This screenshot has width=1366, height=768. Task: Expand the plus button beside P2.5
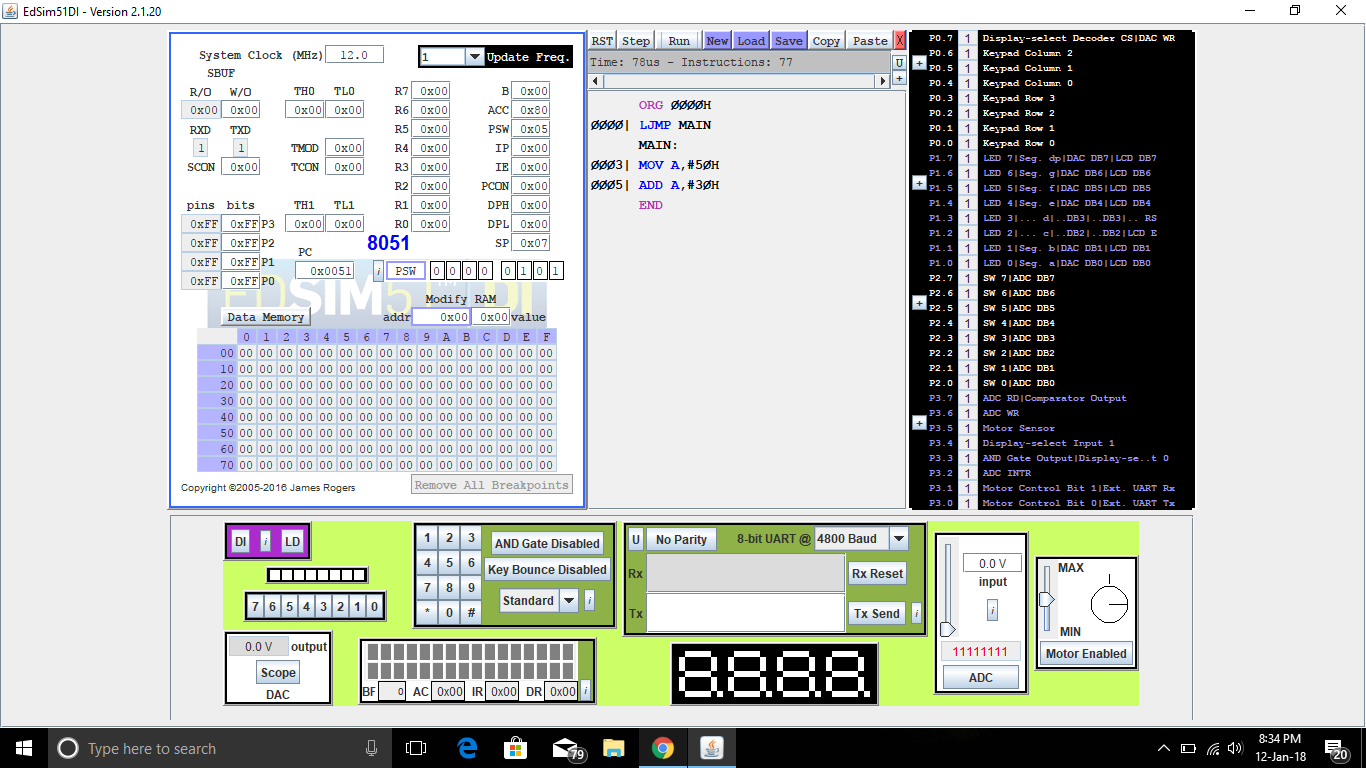click(919, 302)
